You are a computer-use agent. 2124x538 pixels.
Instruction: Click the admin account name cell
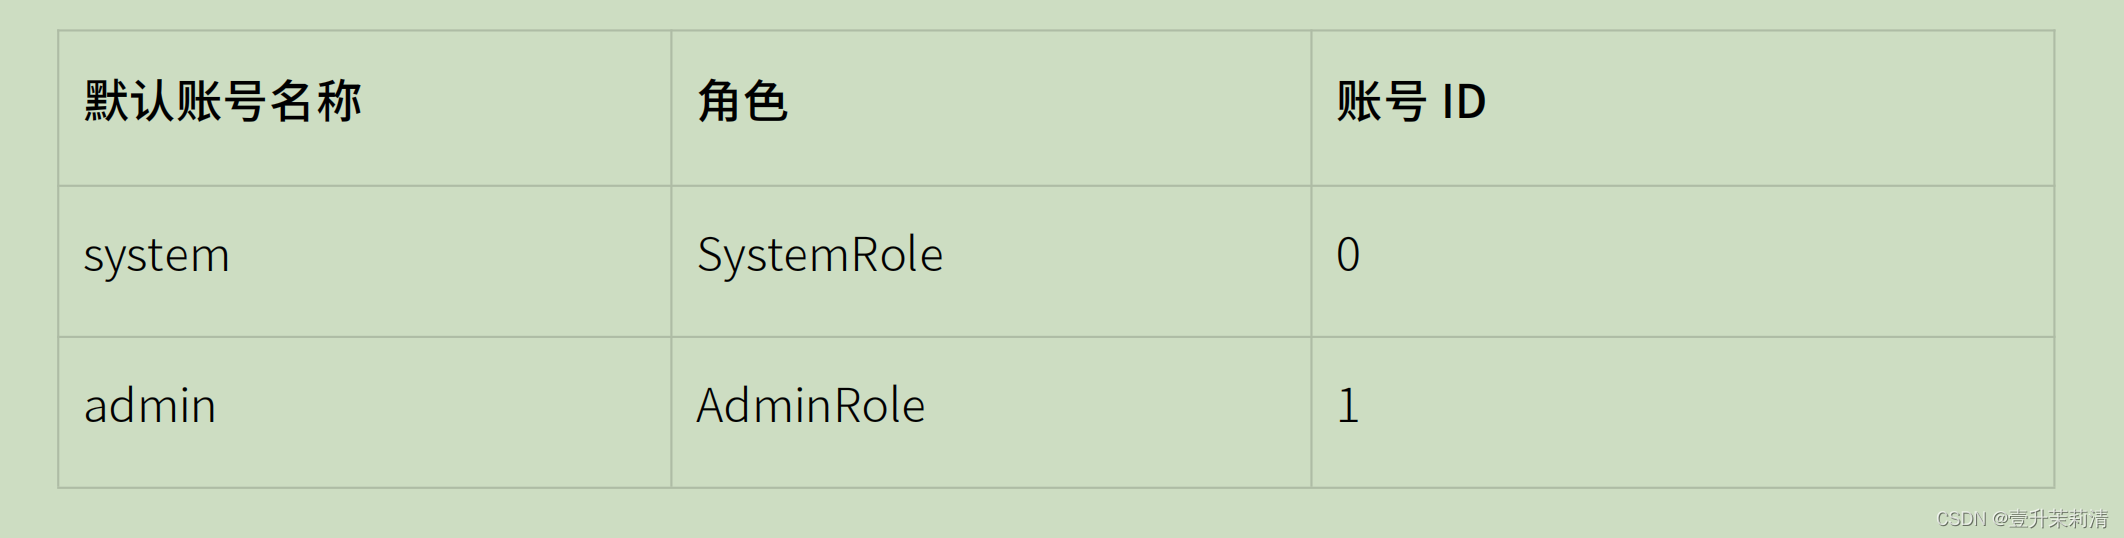[x=150, y=406]
